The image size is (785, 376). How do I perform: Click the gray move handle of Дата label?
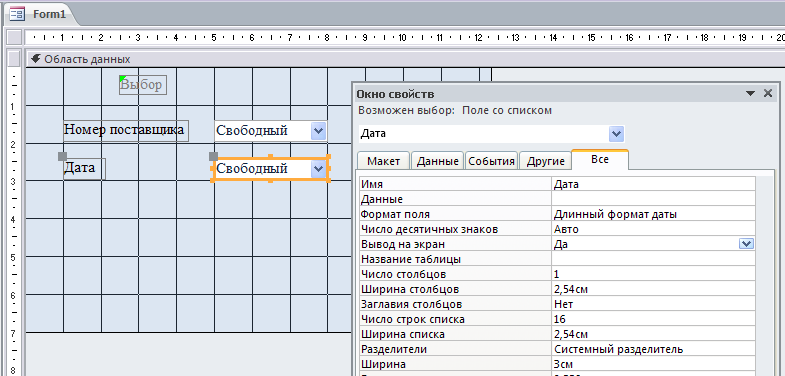(63, 156)
